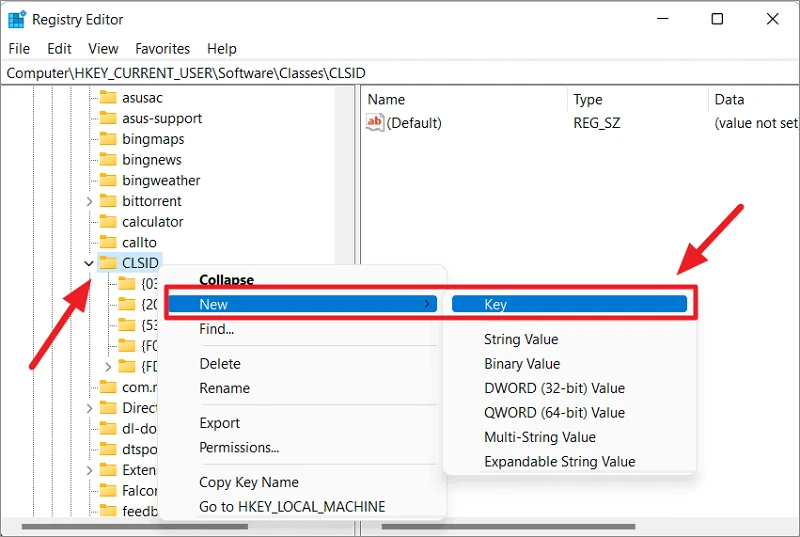Viewport: 800px width, 537px height.
Task: Click the feedb folder icon
Action: [x=108, y=510]
